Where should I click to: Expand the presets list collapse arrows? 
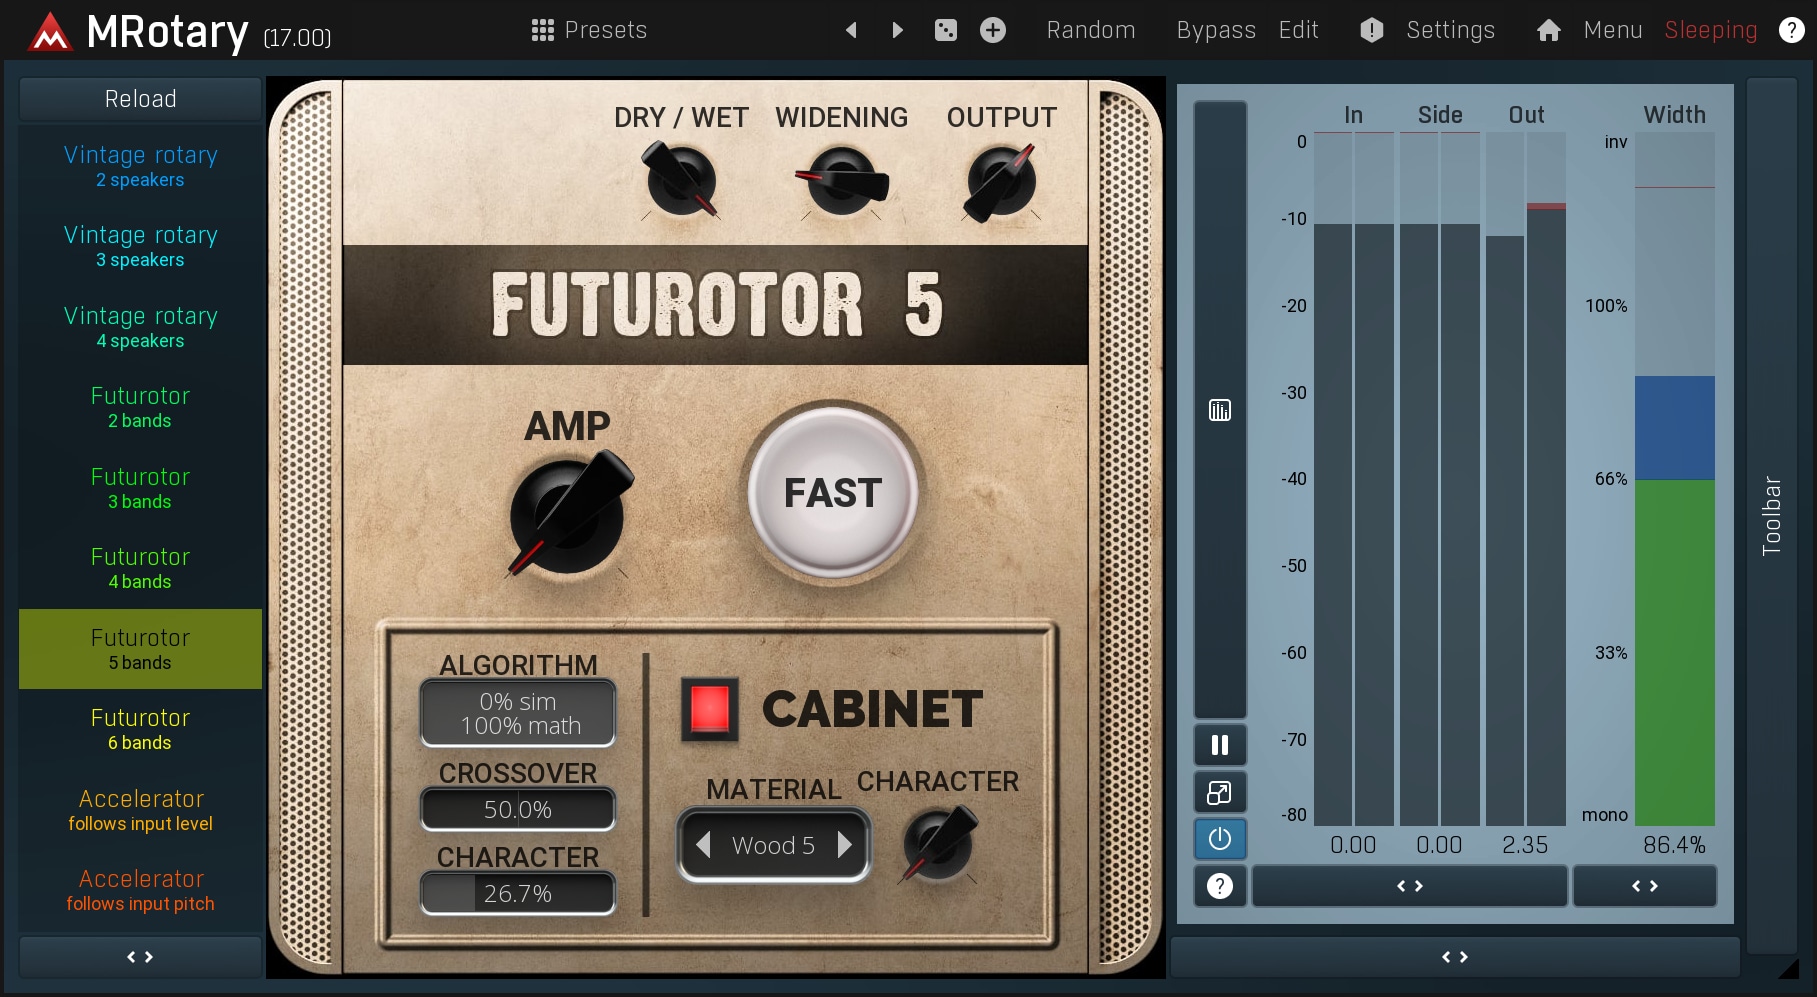140,957
